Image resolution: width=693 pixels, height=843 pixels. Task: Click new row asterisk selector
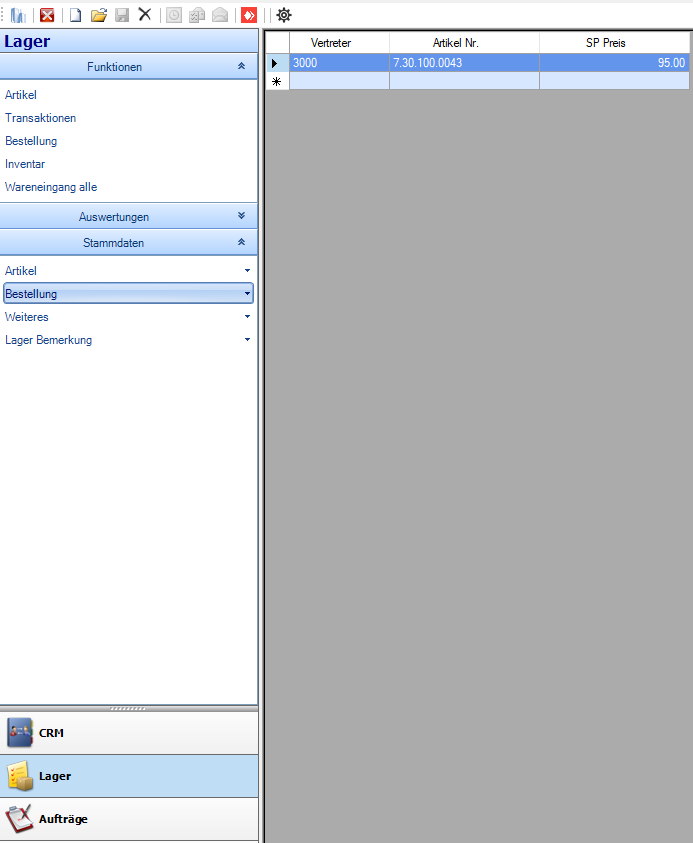[x=277, y=81]
